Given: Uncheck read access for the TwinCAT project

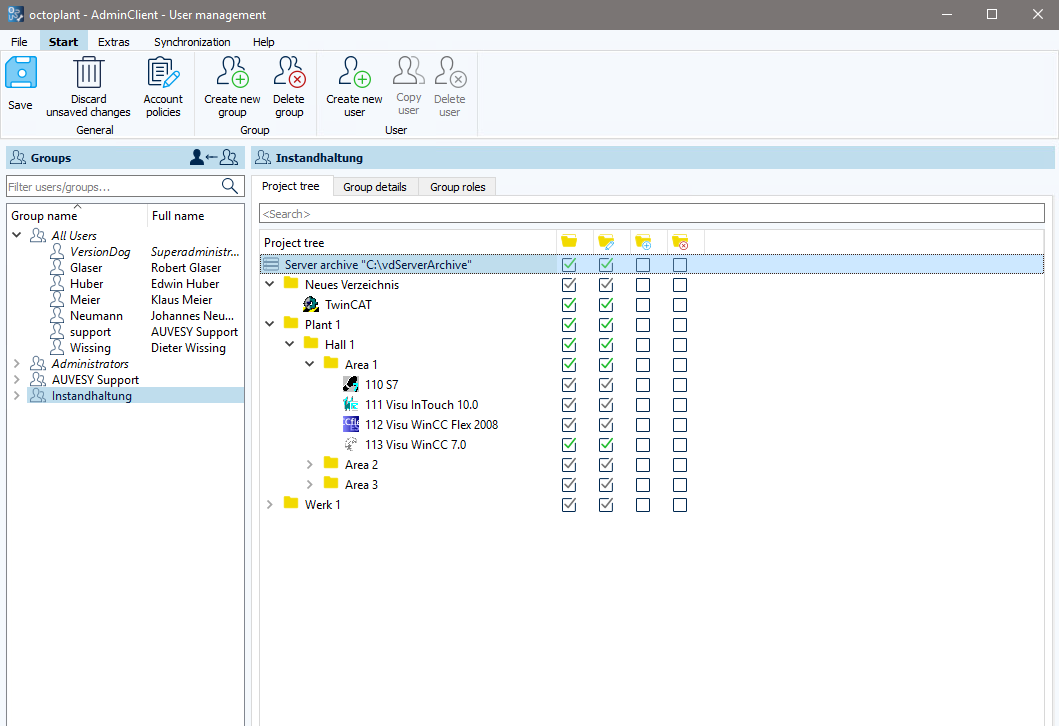Looking at the screenshot, I should click(569, 304).
